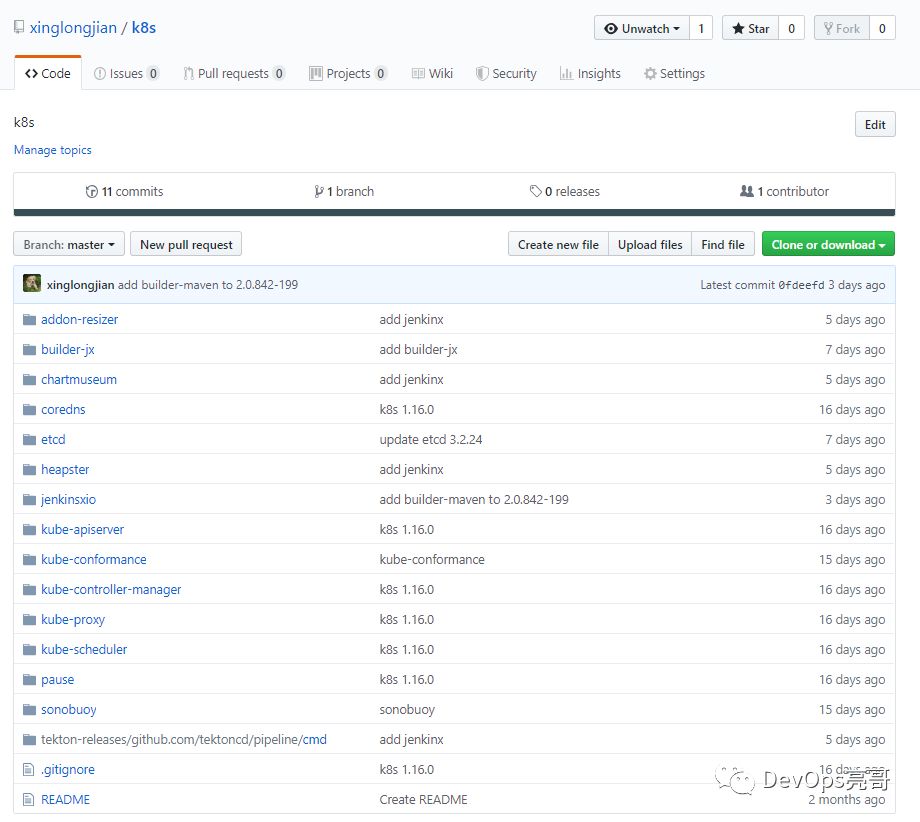The height and width of the screenshot is (822, 920).
Task: Click the heapster folder icon
Action: (x=29, y=469)
